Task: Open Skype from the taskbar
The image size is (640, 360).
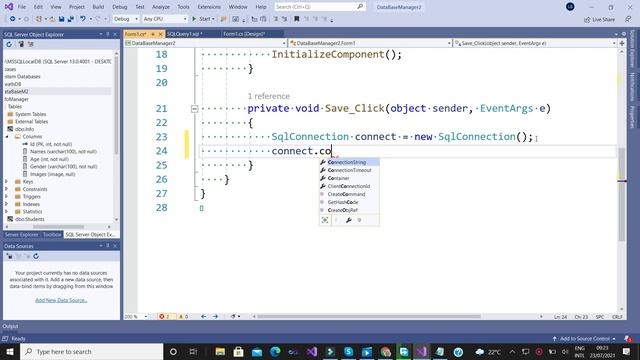Action: [349, 351]
